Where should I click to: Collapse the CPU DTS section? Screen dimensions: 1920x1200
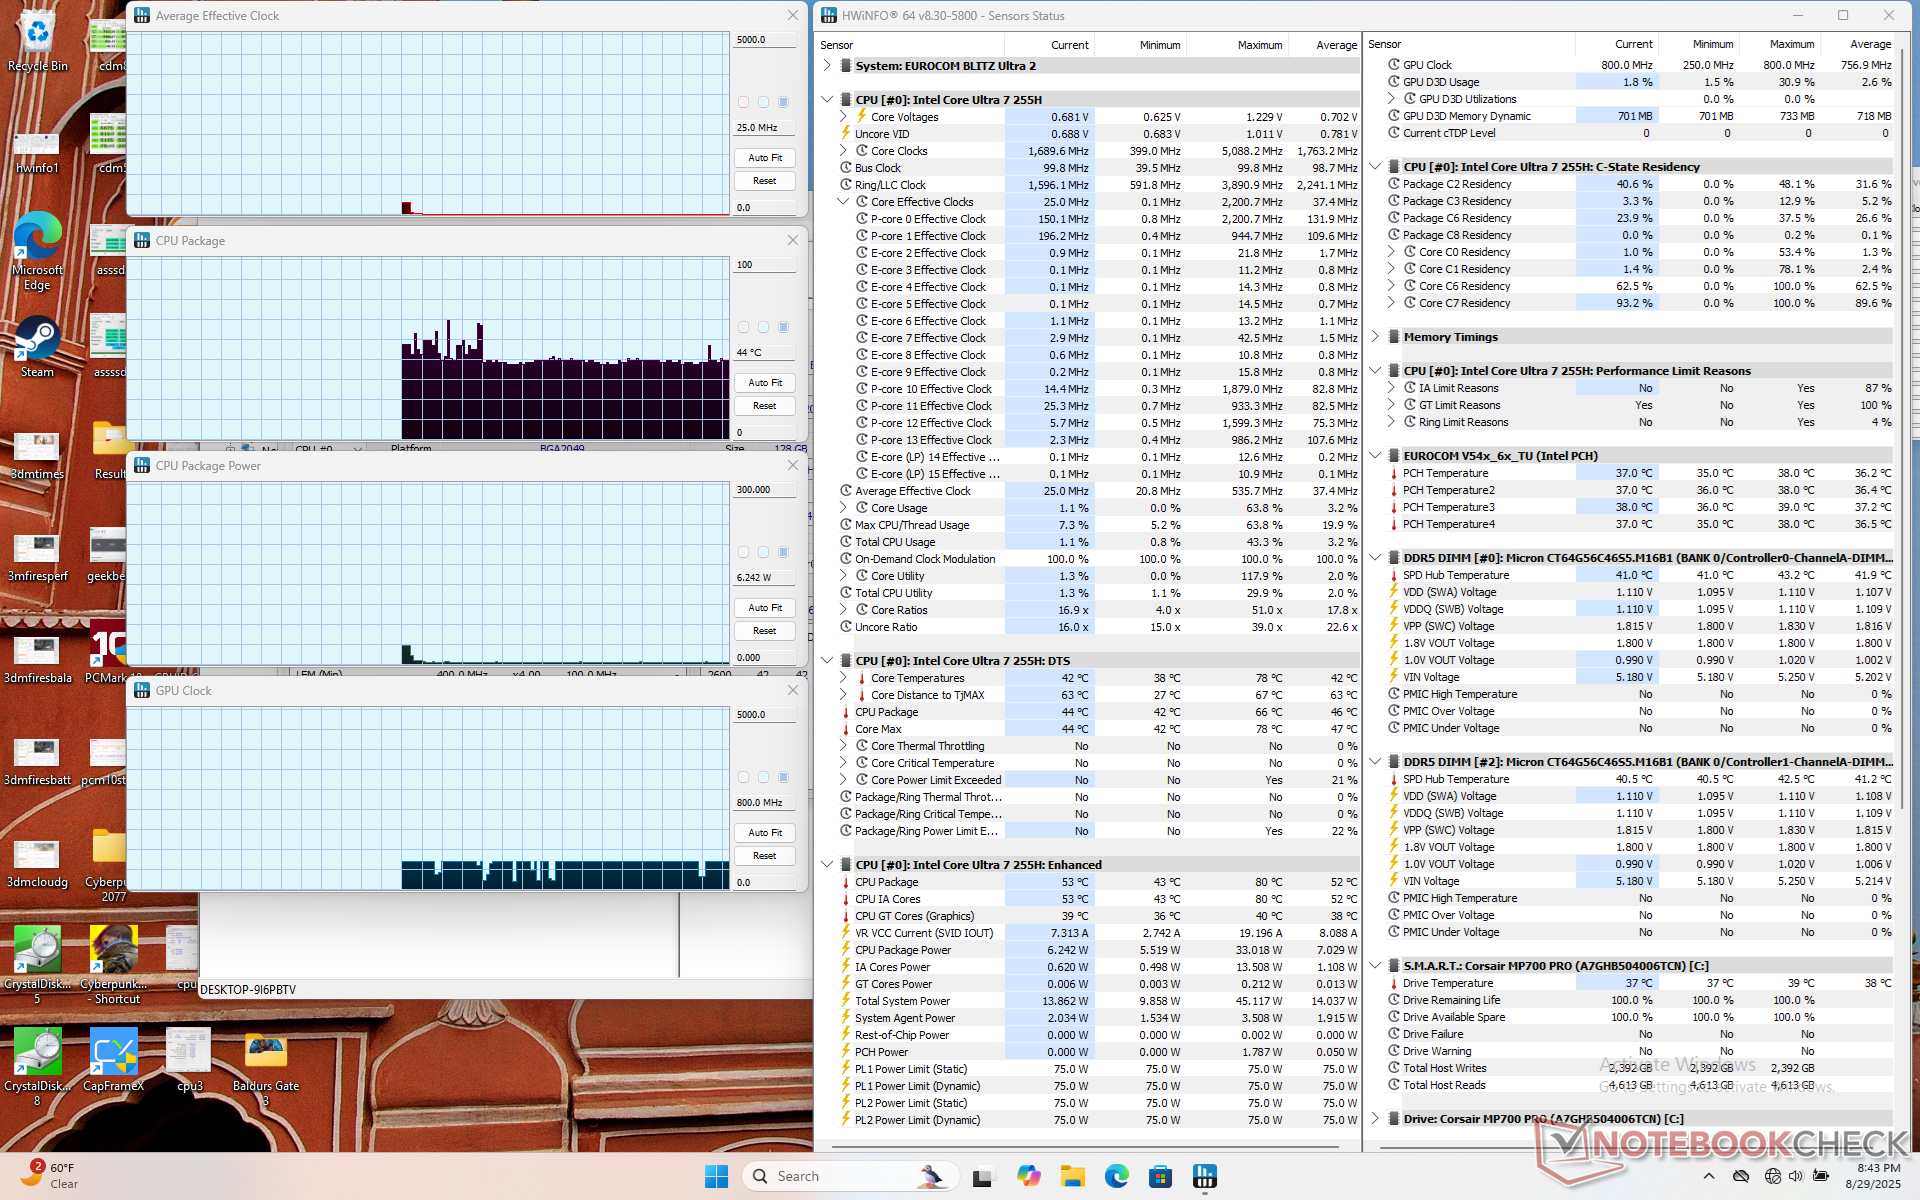click(x=827, y=661)
